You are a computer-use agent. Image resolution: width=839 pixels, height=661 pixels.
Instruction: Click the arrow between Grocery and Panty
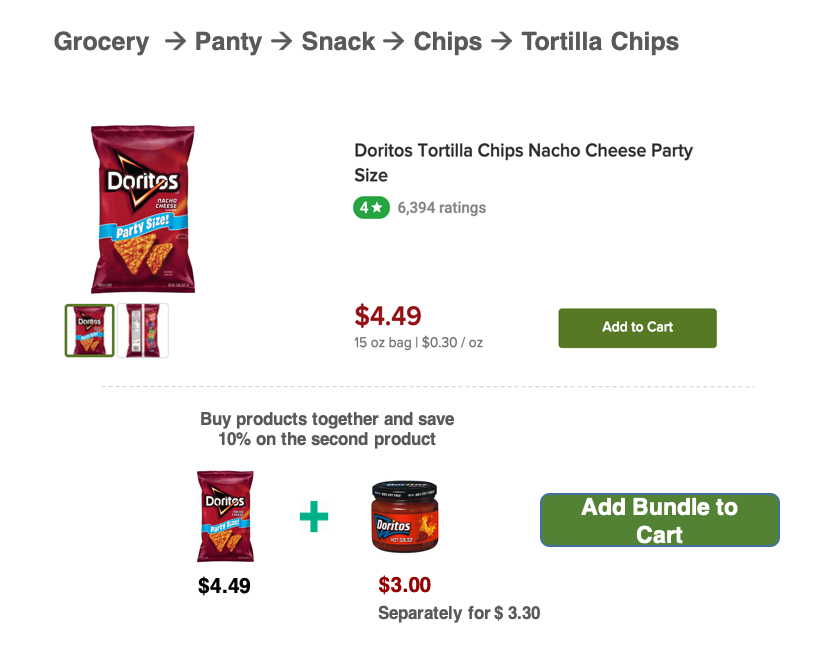[175, 41]
